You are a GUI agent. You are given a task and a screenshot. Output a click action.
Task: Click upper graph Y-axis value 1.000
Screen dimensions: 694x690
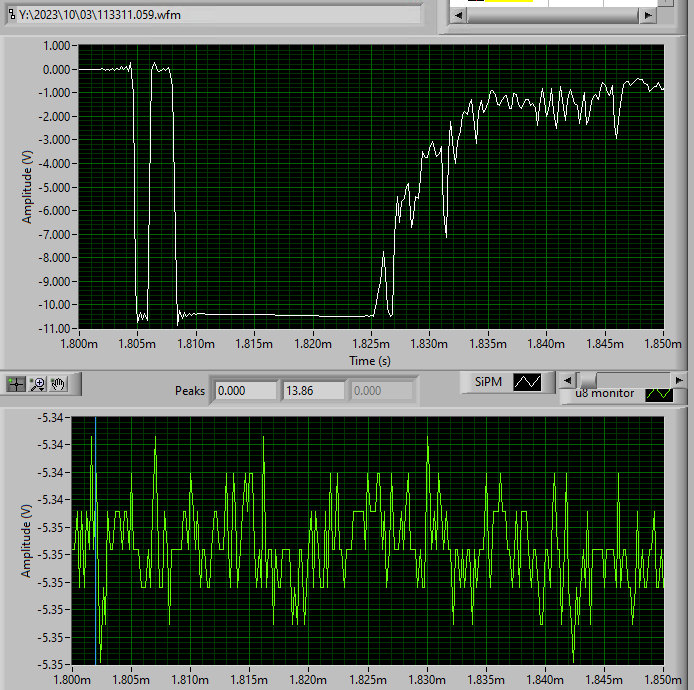pyautogui.click(x=57, y=46)
